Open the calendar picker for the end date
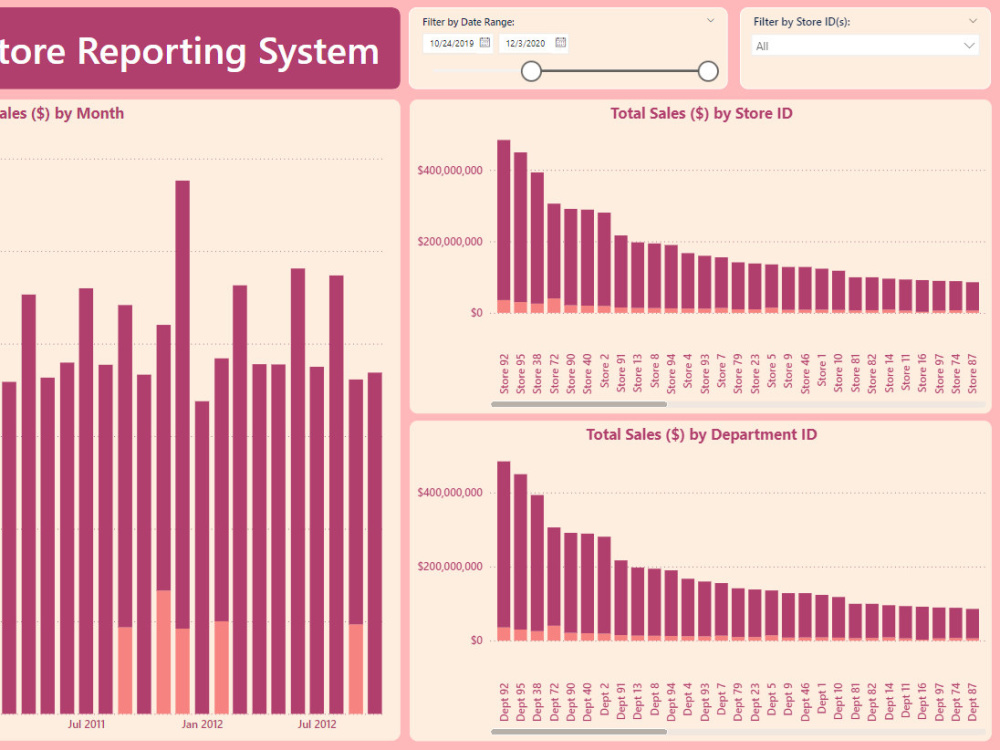The width and height of the screenshot is (1000, 750). click(x=560, y=43)
